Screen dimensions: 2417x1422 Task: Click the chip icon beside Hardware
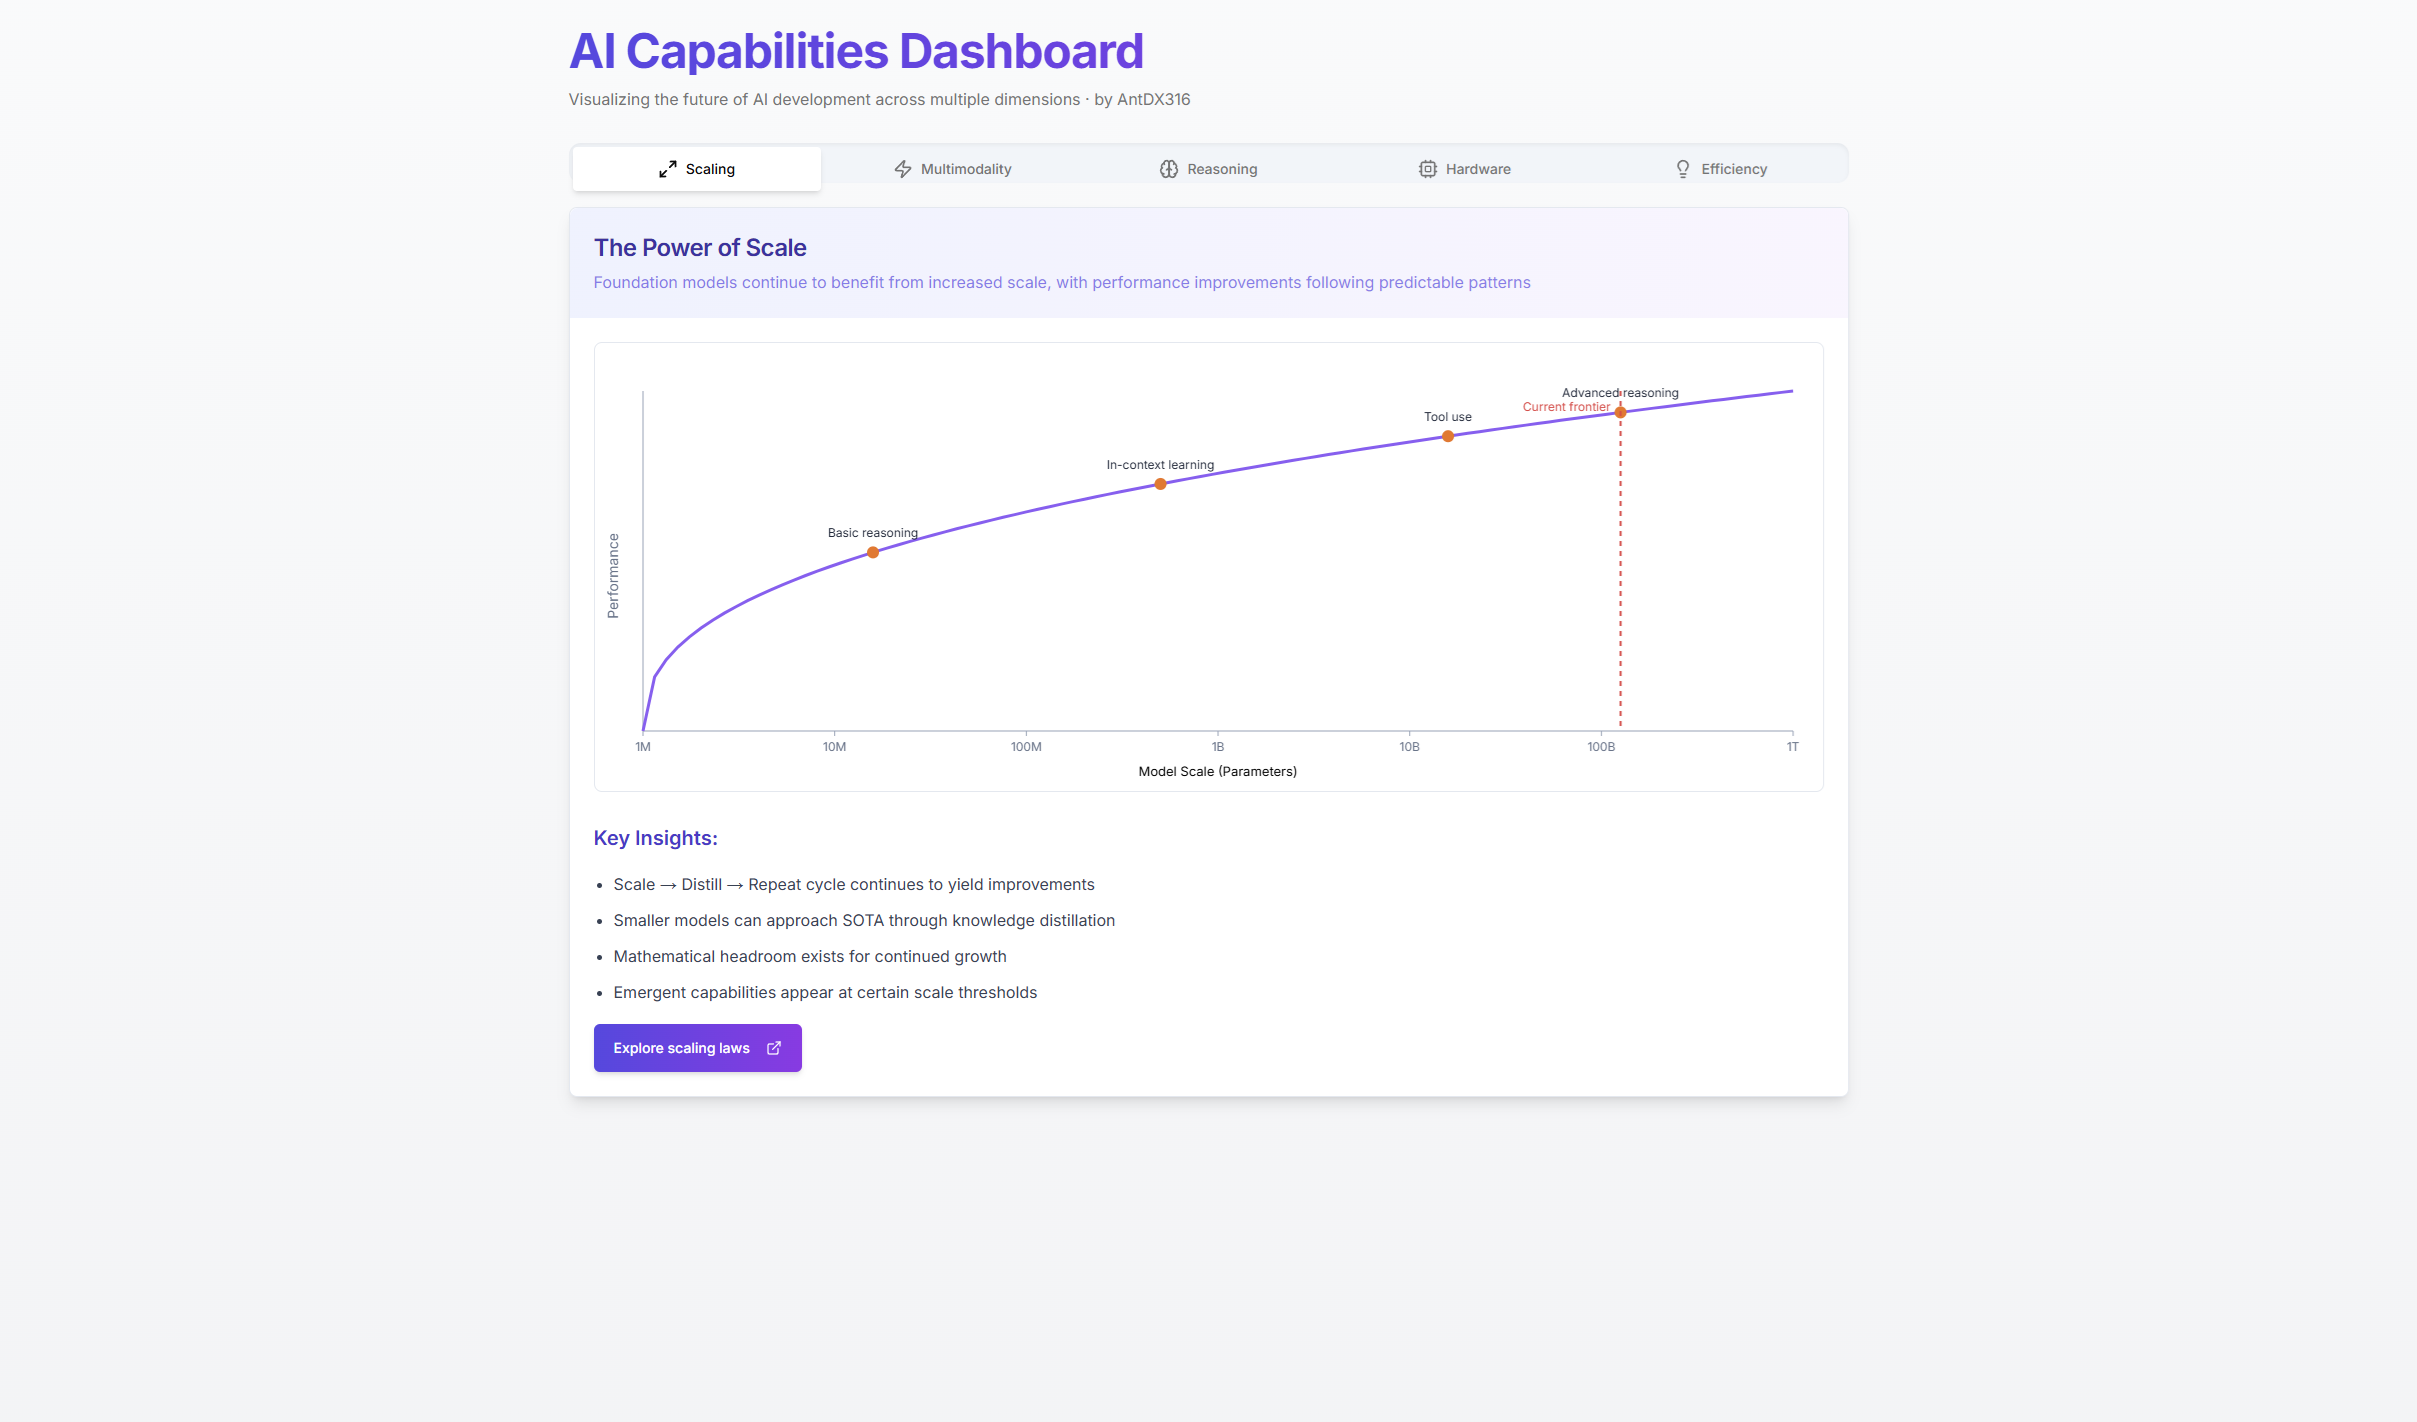click(x=1427, y=169)
